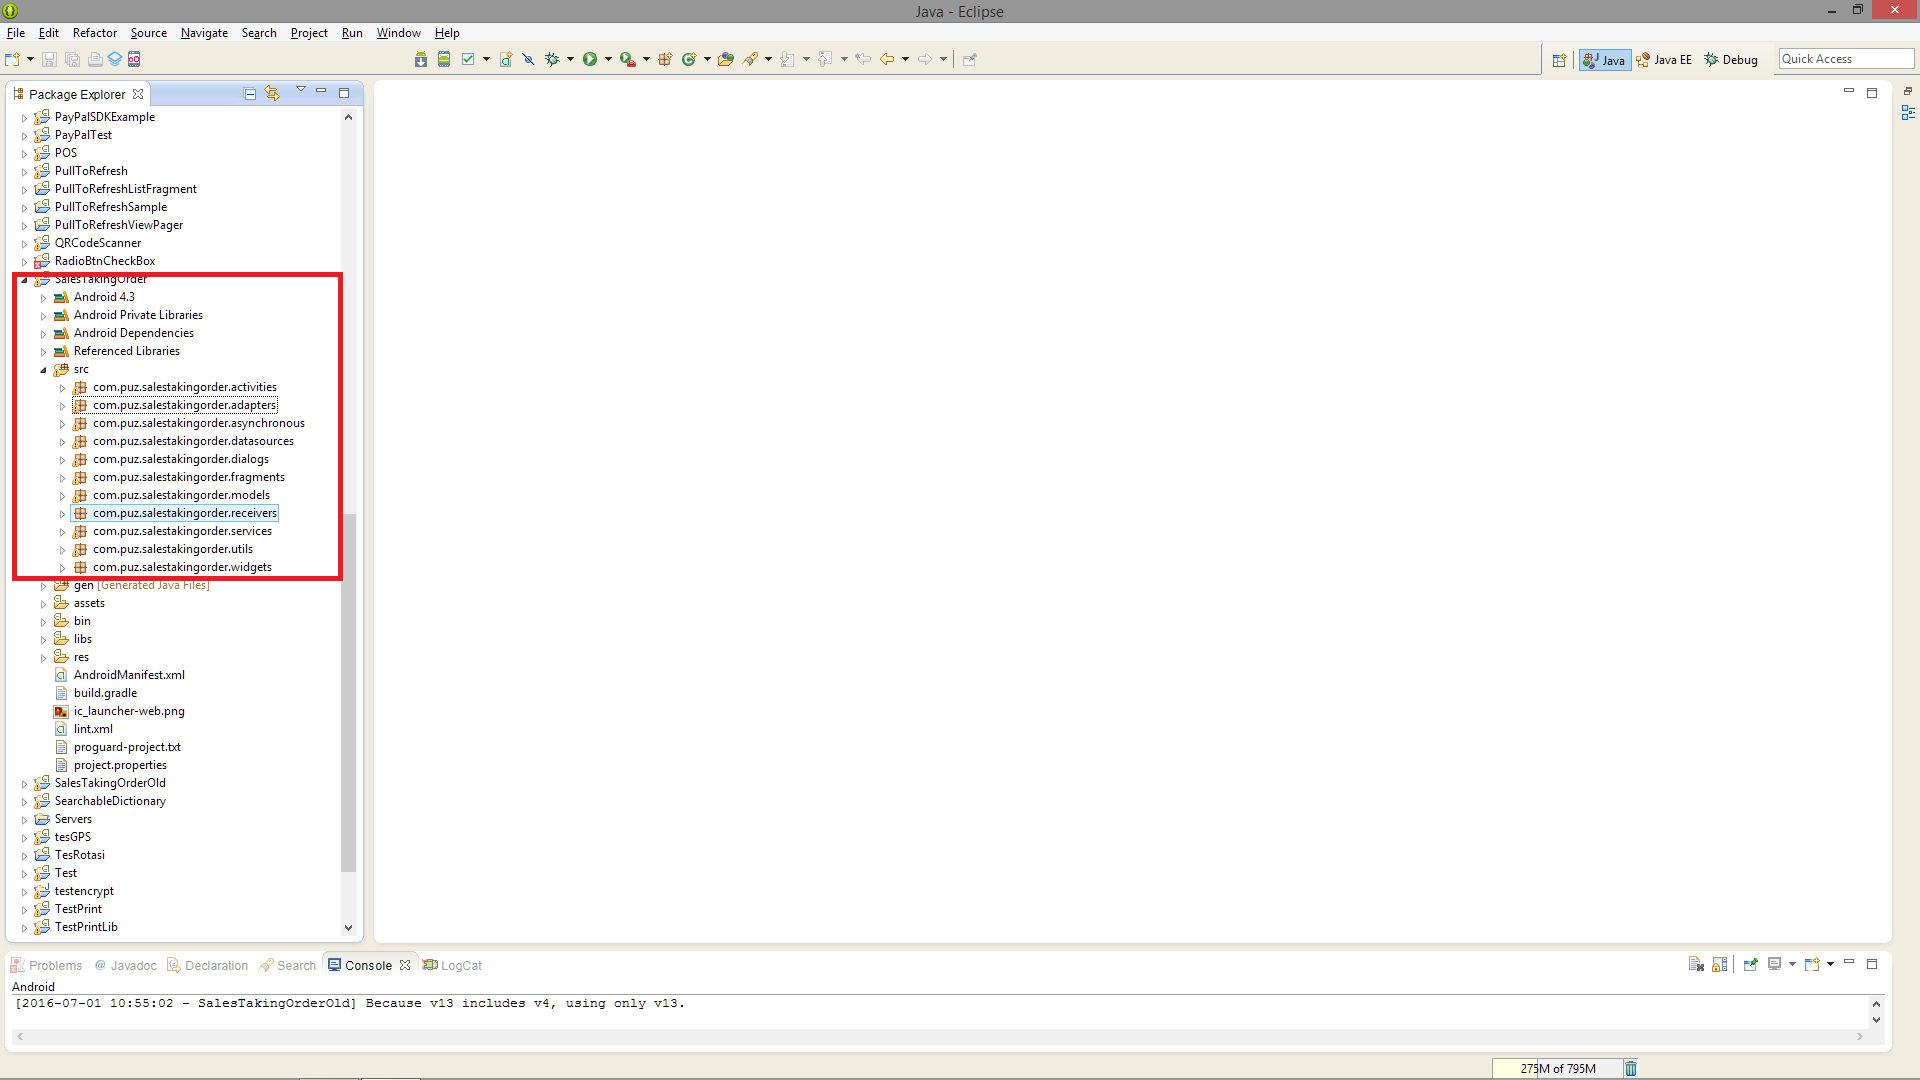Screen dimensions: 1920x1080
Task: Click the Restore icon at right edge
Action: [x=1908, y=92]
